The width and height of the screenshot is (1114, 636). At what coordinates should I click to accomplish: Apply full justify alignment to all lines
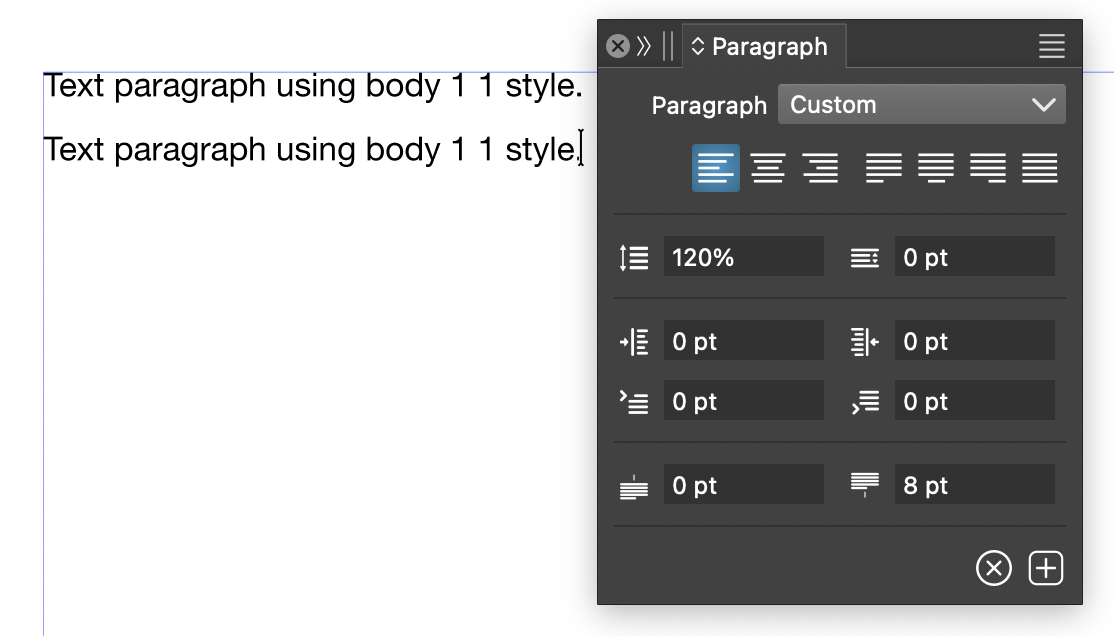point(1040,168)
